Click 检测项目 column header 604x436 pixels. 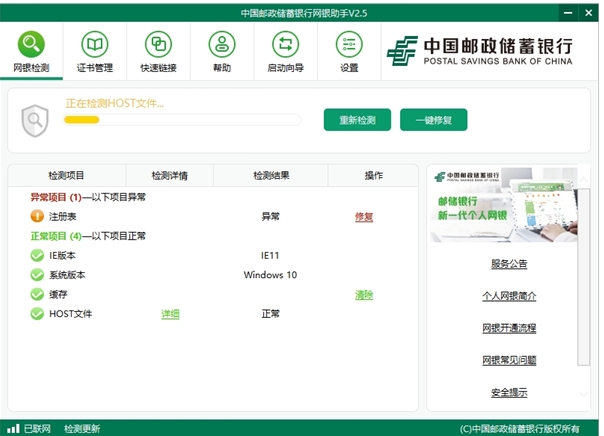point(66,176)
